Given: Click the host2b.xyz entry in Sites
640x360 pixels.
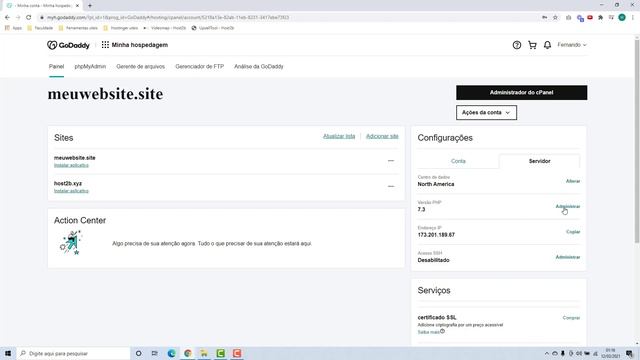Looking at the screenshot, I should pyautogui.click(x=68, y=184).
